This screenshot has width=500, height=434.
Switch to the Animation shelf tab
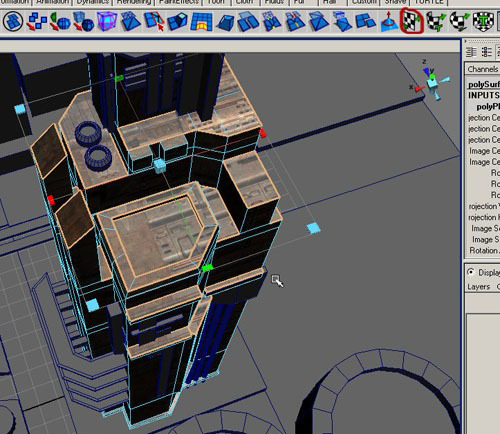click(x=54, y=2)
